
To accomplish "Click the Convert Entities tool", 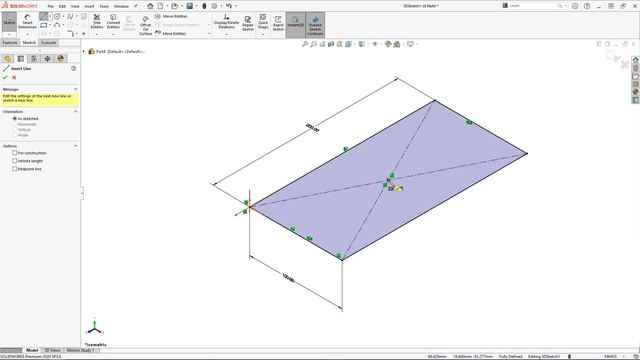I will 113,21.
